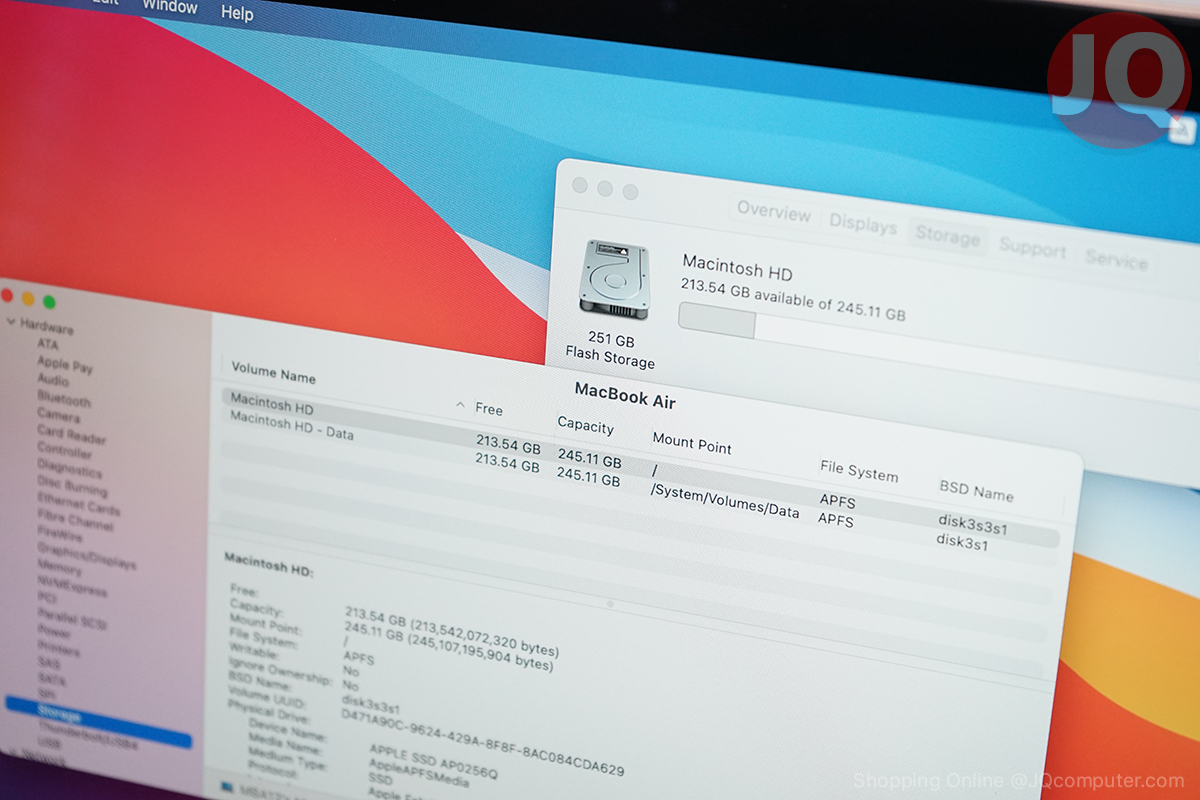Sort by the Free column header
This screenshot has width=1200, height=800.
[489, 409]
